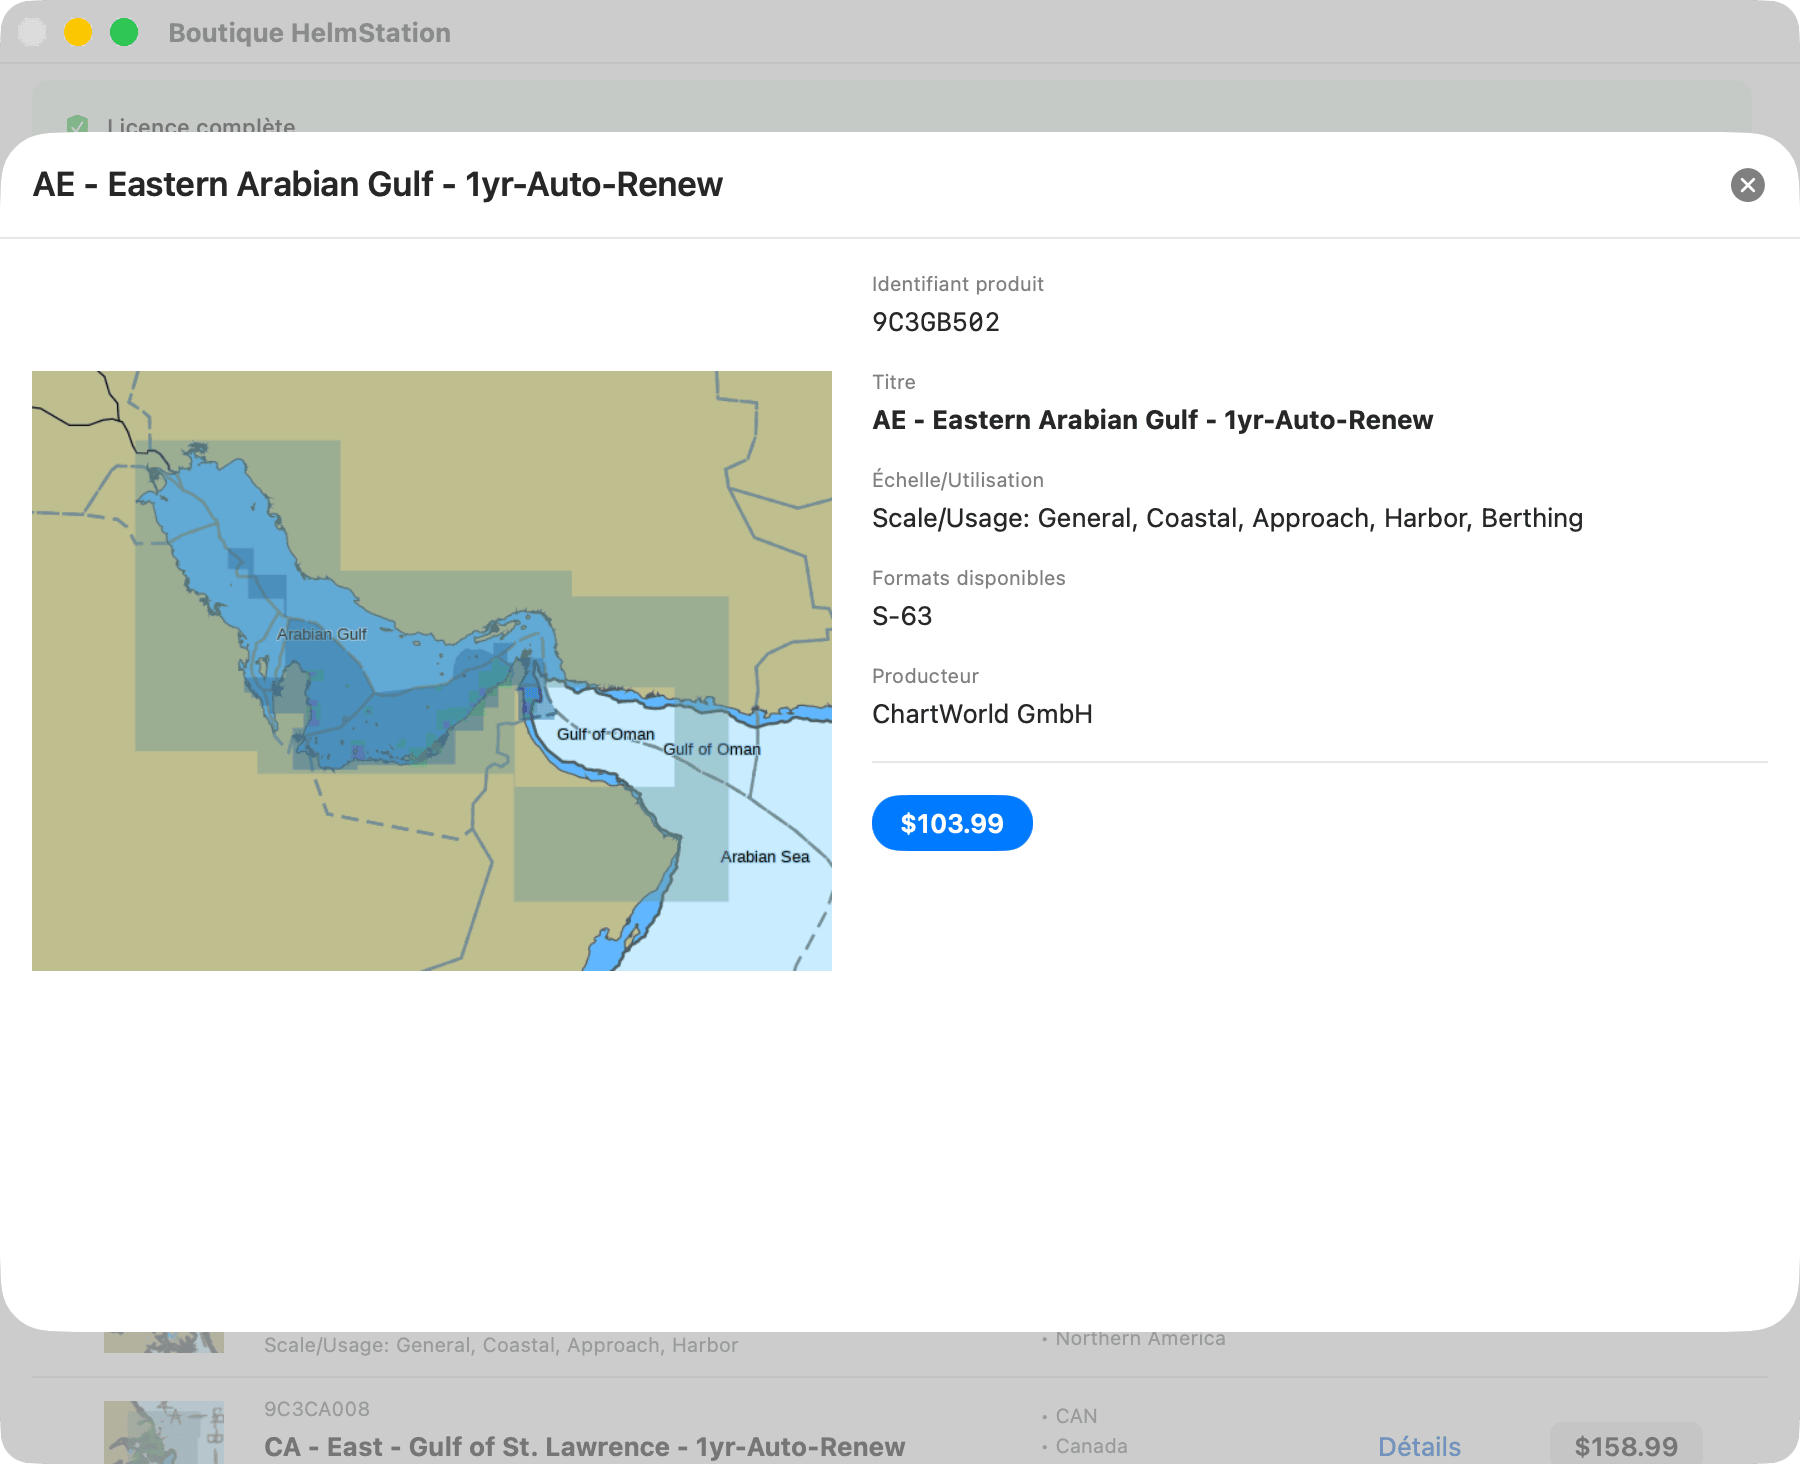Click the ChartWorld GmbH producer name

pos(982,714)
